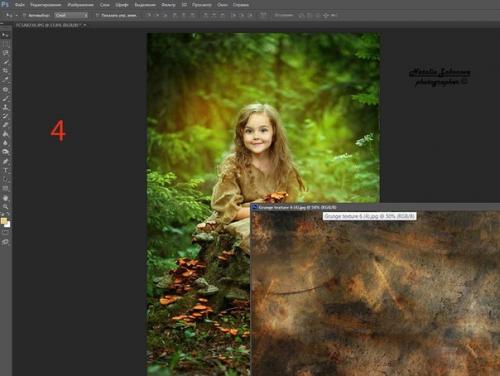Select the Pen tool

5,161
